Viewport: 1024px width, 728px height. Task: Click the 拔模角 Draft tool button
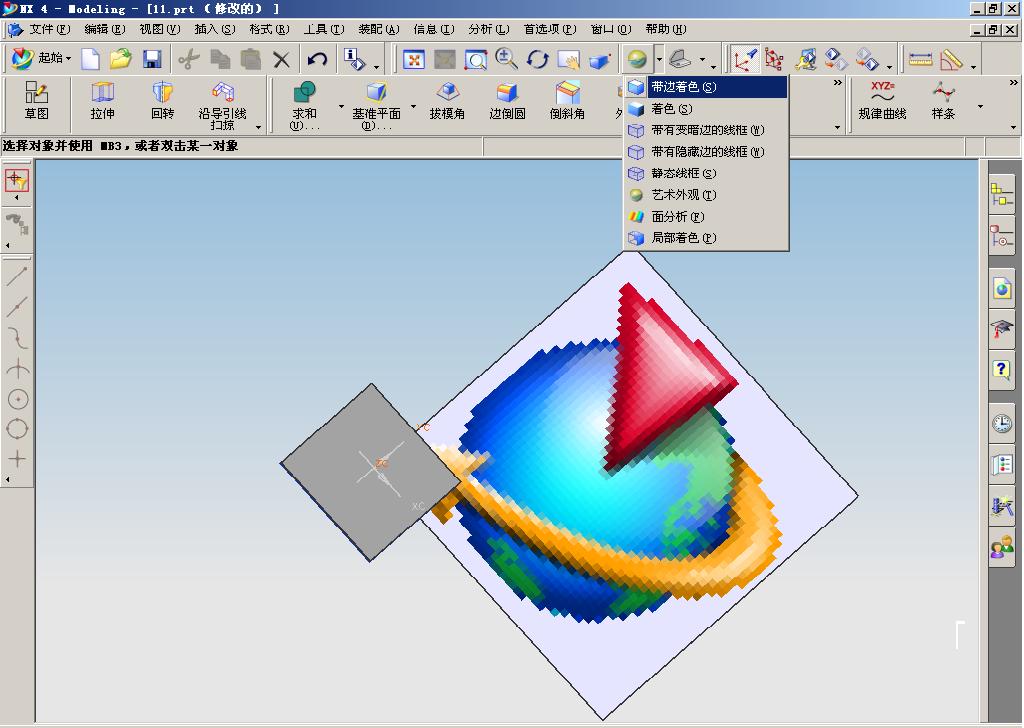tap(447, 101)
